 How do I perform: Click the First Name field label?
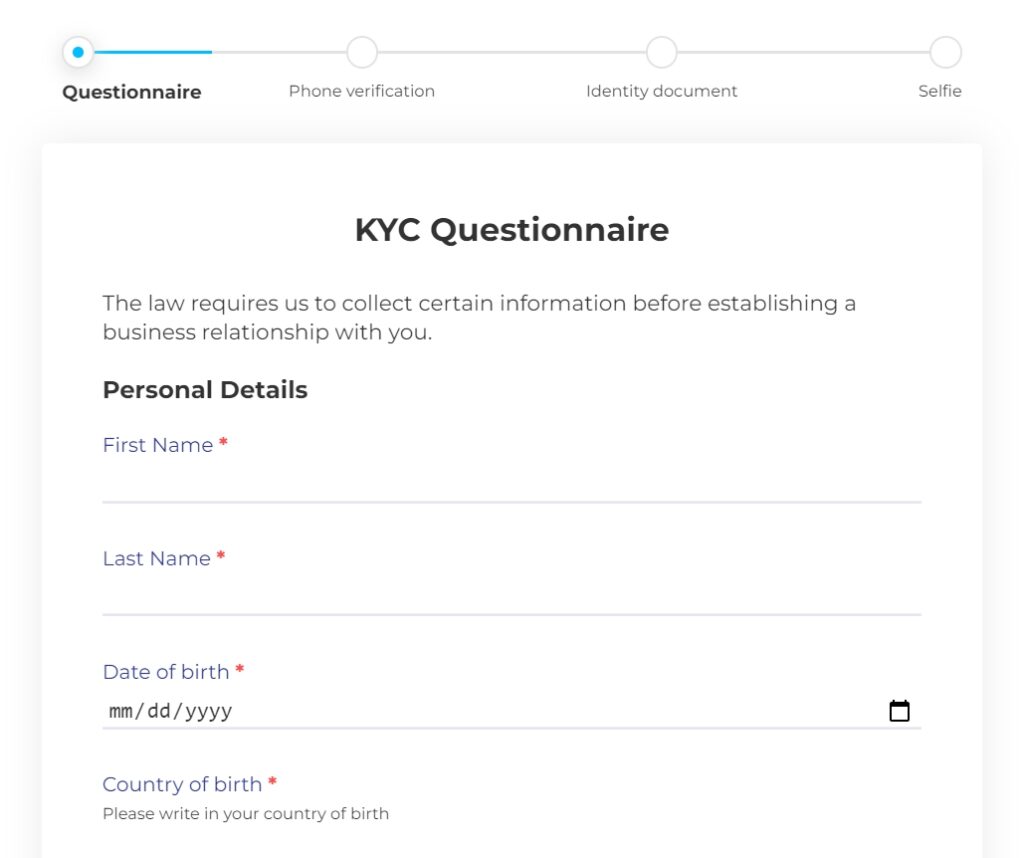point(158,445)
